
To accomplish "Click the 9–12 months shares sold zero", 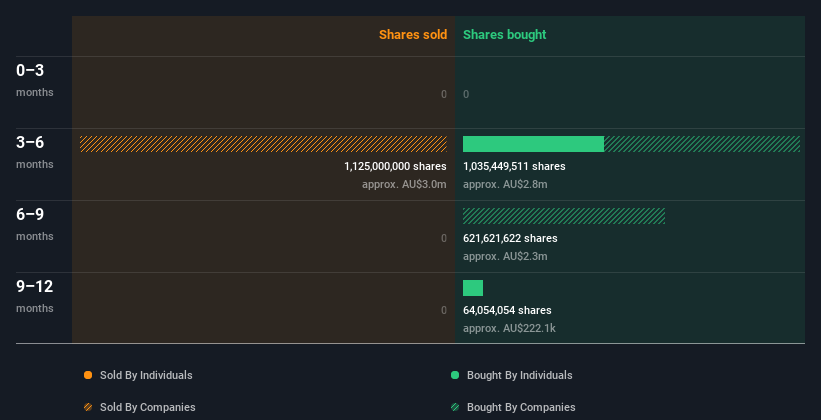I will click(444, 310).
